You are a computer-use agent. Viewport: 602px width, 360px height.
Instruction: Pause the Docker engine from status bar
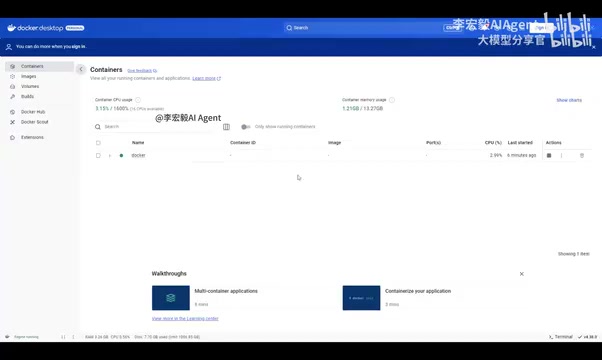(63, 337)
